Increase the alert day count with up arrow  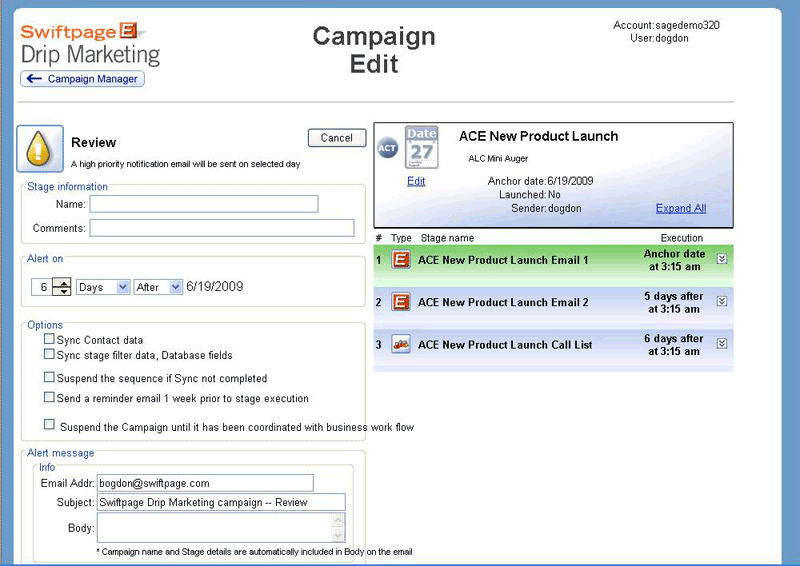62,283
